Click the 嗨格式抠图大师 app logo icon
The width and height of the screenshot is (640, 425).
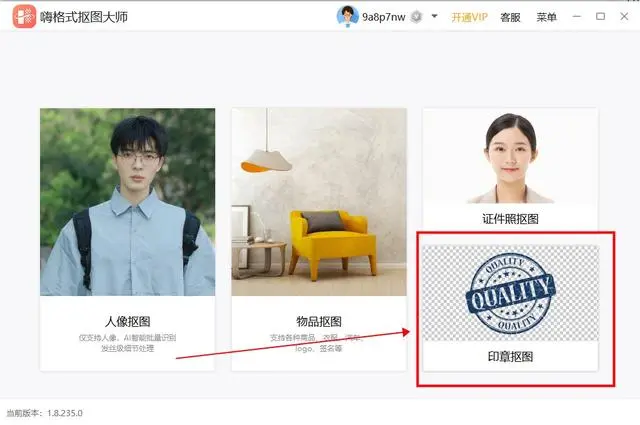coord(24,16)
